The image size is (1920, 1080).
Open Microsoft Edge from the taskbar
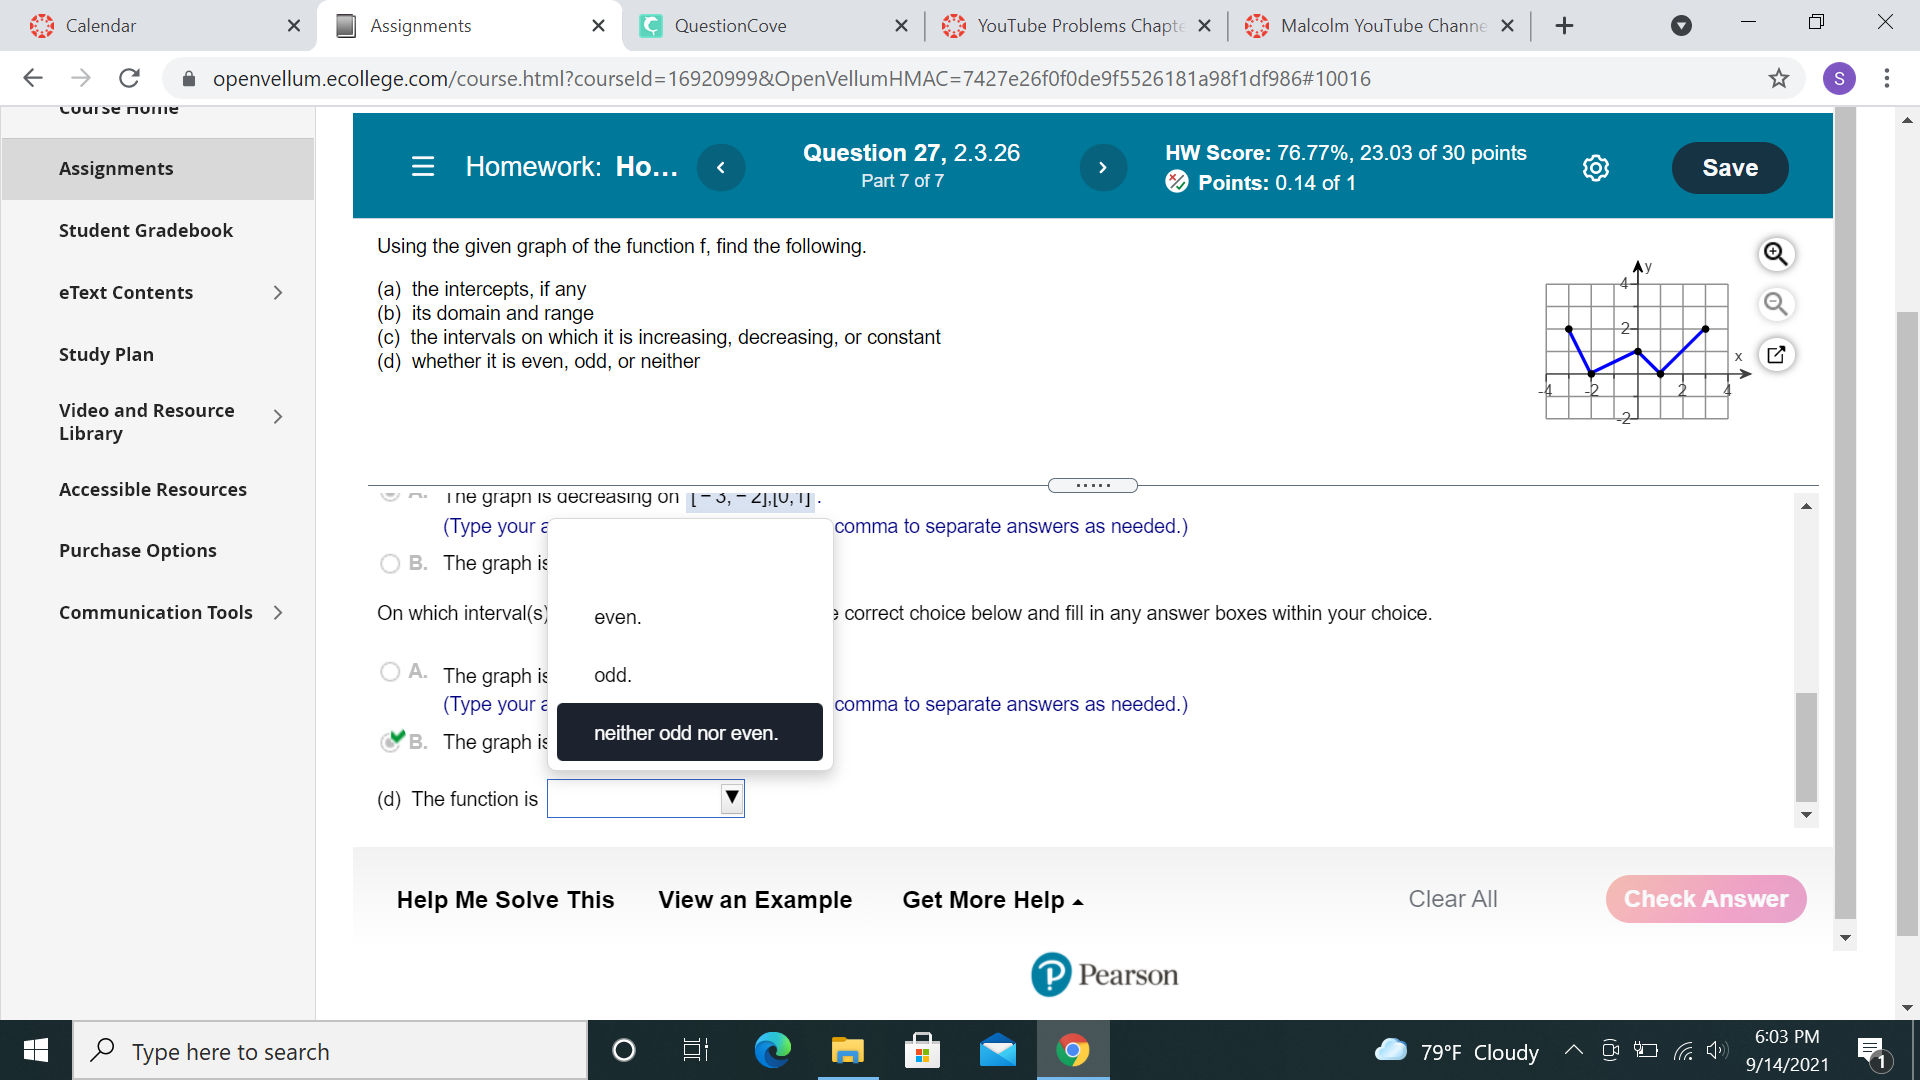click(x=772, y=1050)
